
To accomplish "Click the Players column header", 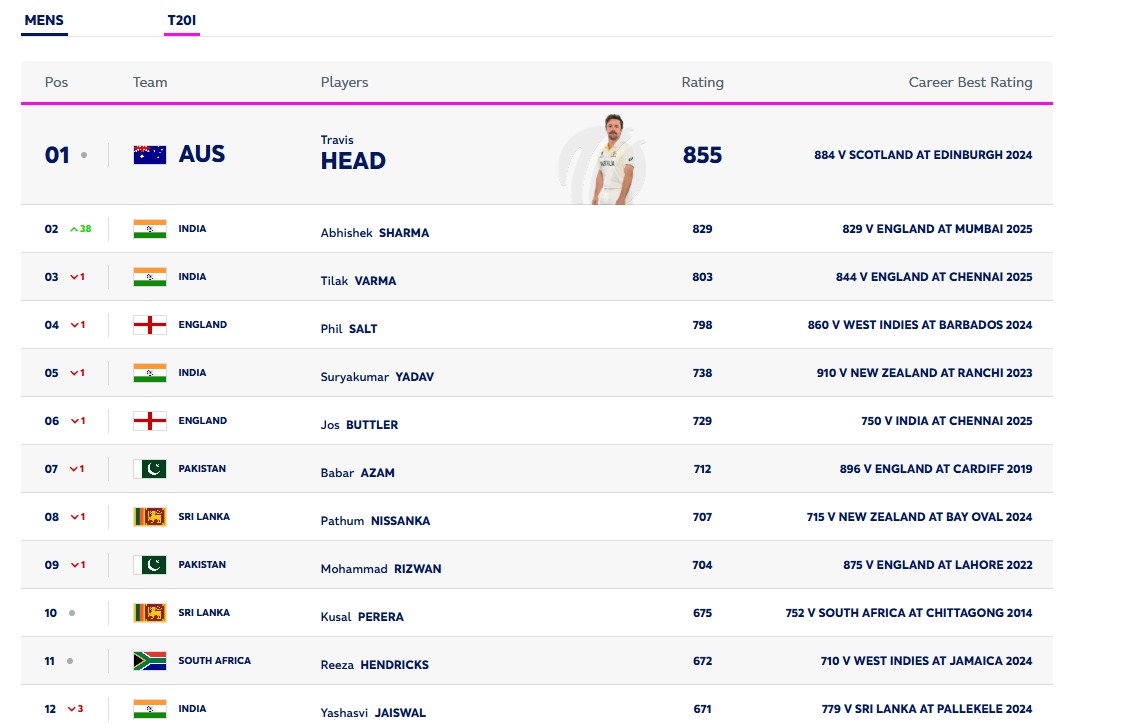I will click(344, 82).
